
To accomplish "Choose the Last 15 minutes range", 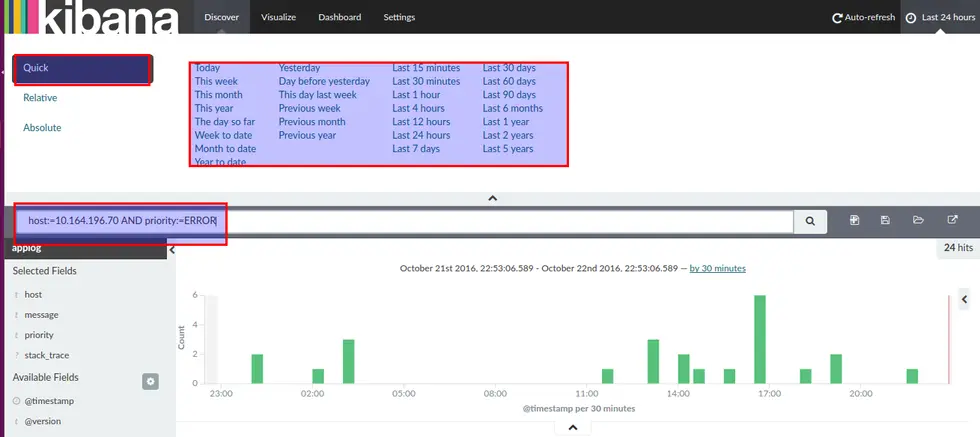I will click(x=426, y=68).
